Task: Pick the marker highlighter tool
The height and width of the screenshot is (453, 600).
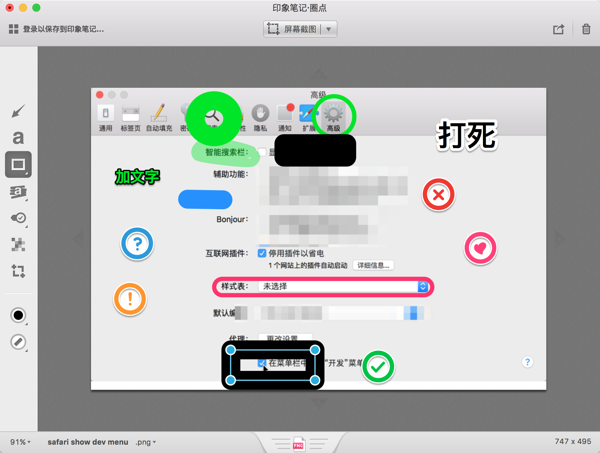Action: (x=18, y=192)
